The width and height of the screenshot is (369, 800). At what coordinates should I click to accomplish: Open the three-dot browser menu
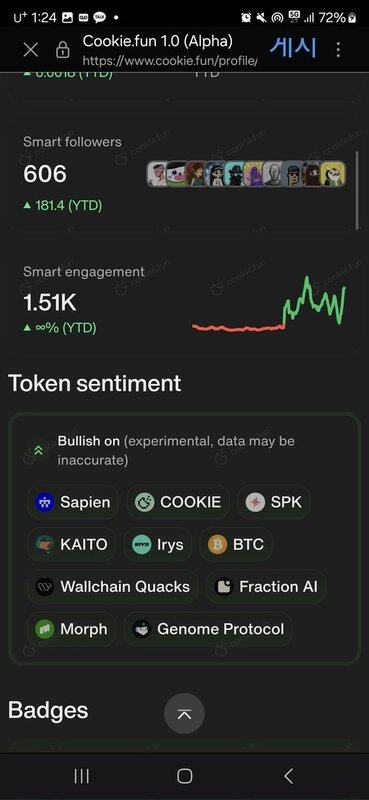point(338,50)
